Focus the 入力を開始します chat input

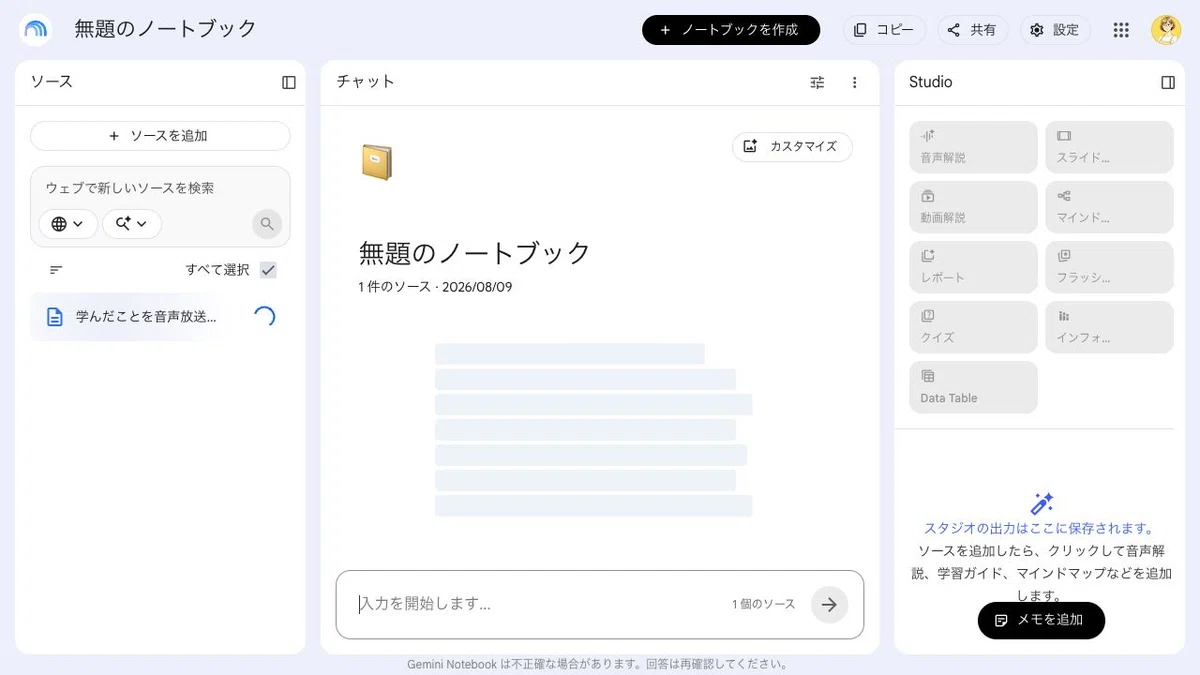click(x=540, y=604)
